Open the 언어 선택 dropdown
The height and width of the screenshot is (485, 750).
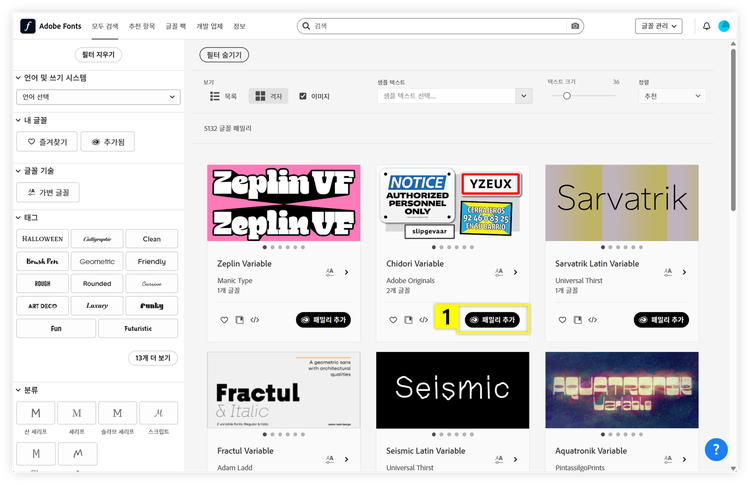pos(98,97)
